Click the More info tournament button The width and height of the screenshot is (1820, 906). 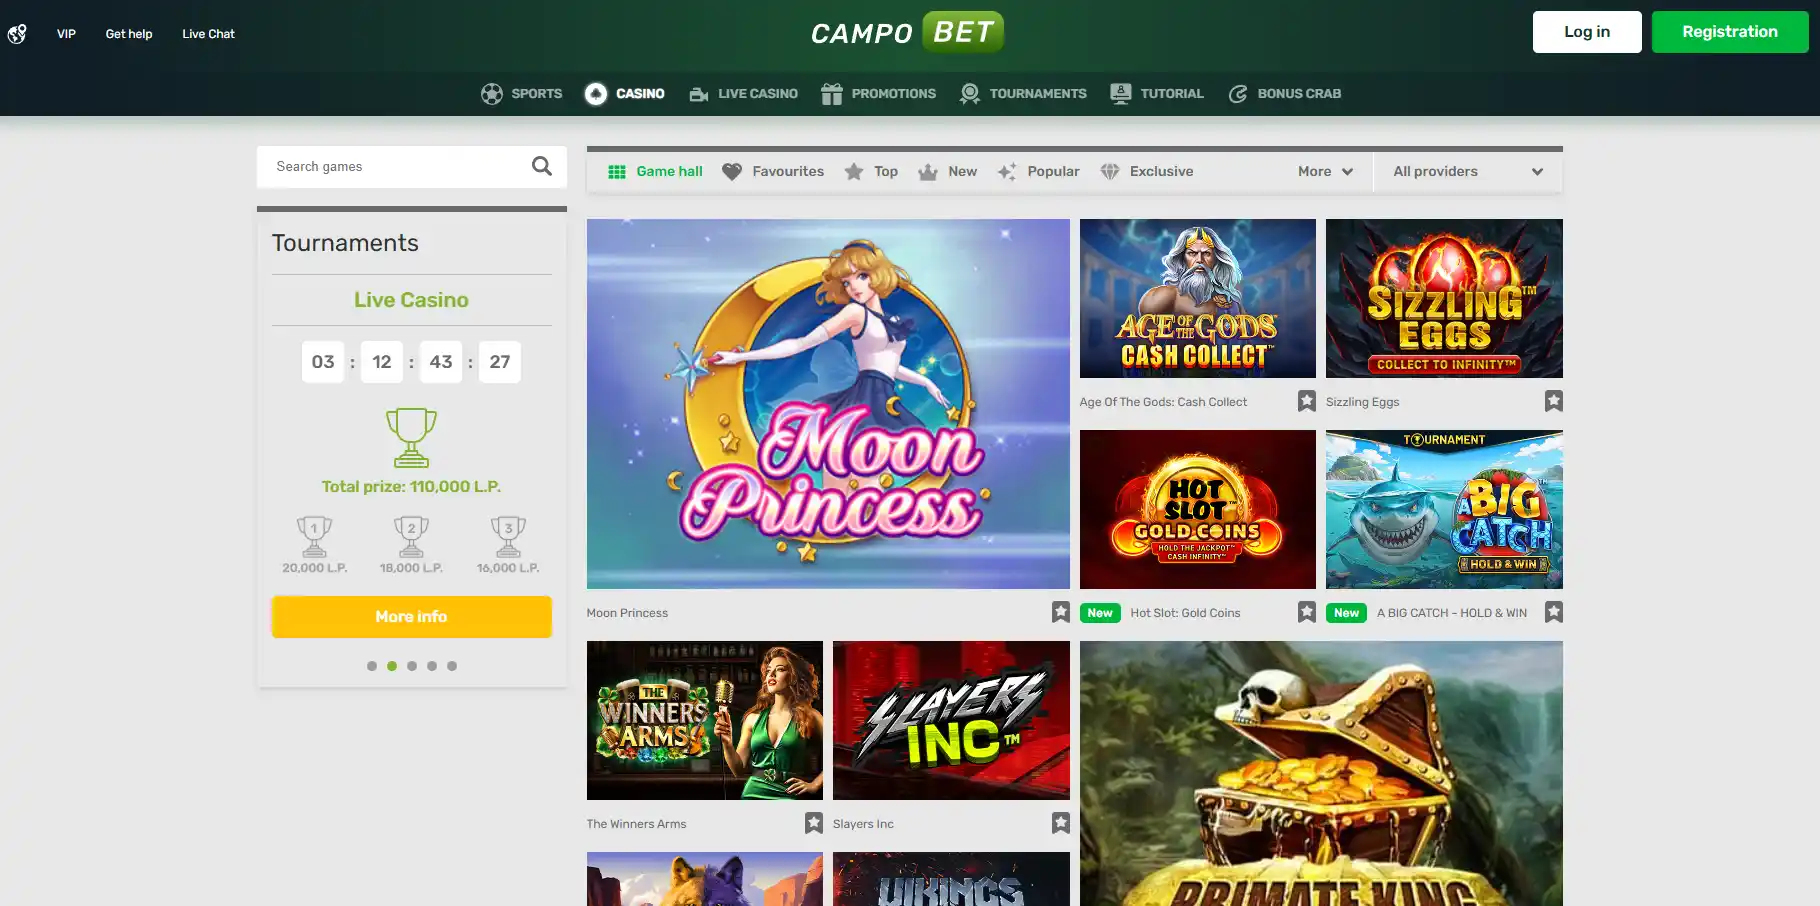click(x=411, y=617)
